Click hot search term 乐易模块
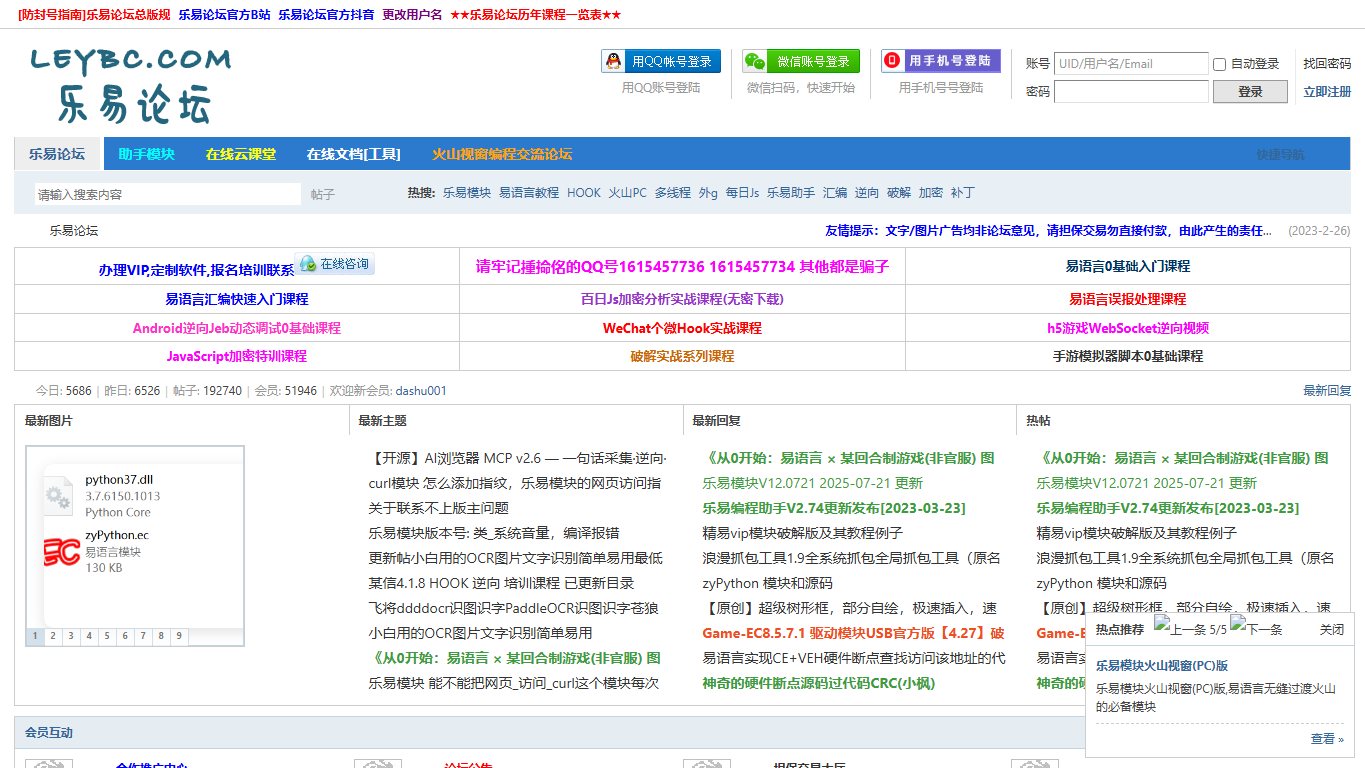Screen dimensions: 1365x768 coord(467,193)
